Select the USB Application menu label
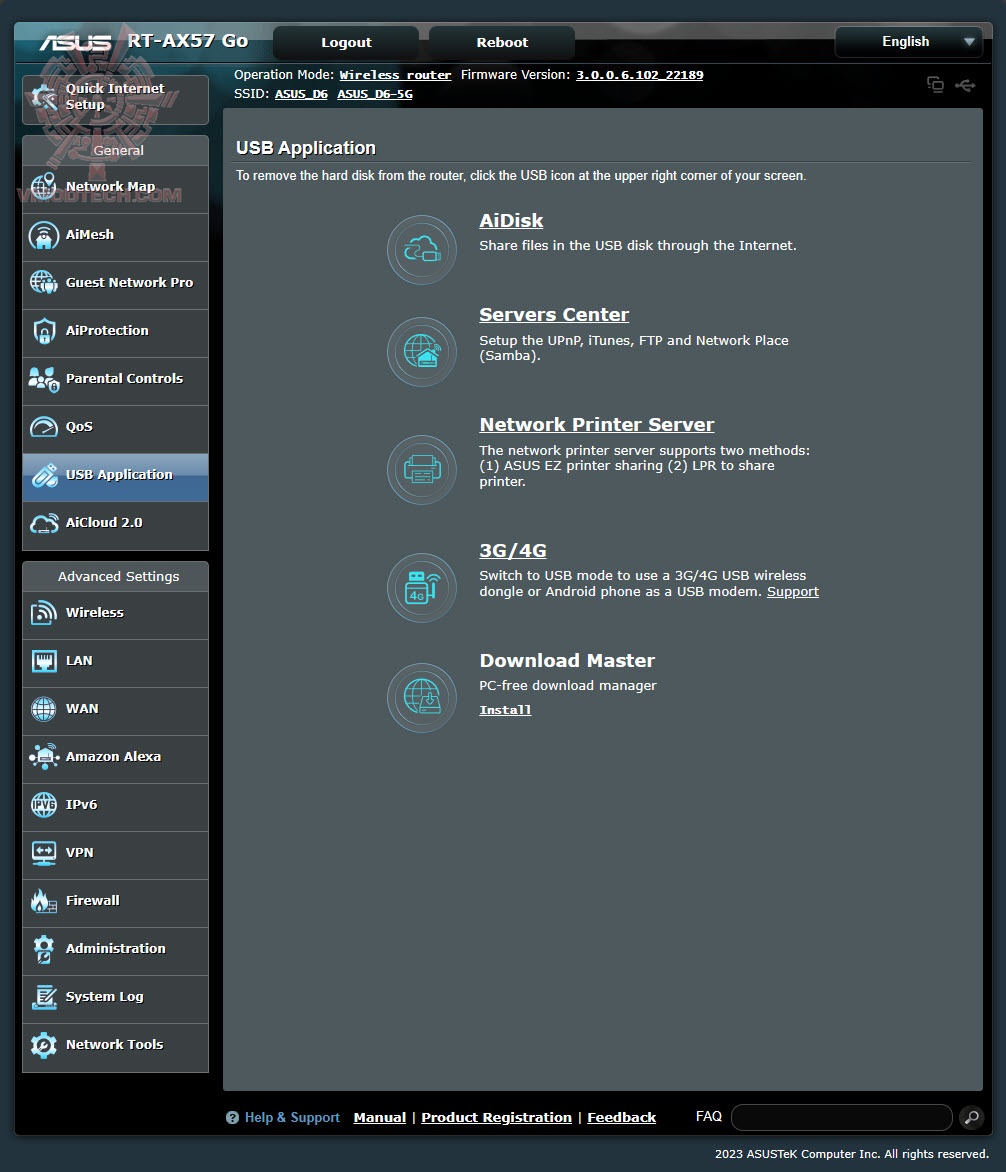This screenshot has width=1006, height=1172. tap(119, 475)
